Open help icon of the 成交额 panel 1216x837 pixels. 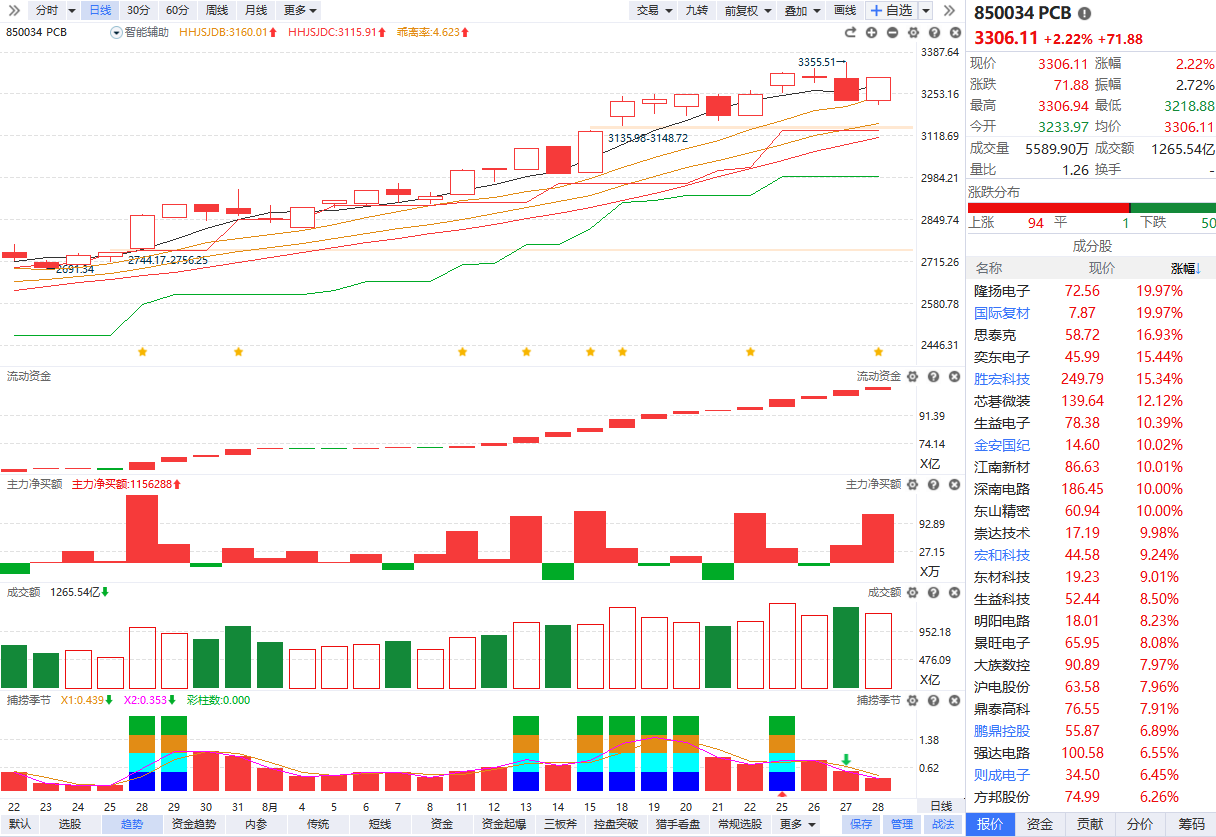tap(932, 592)
